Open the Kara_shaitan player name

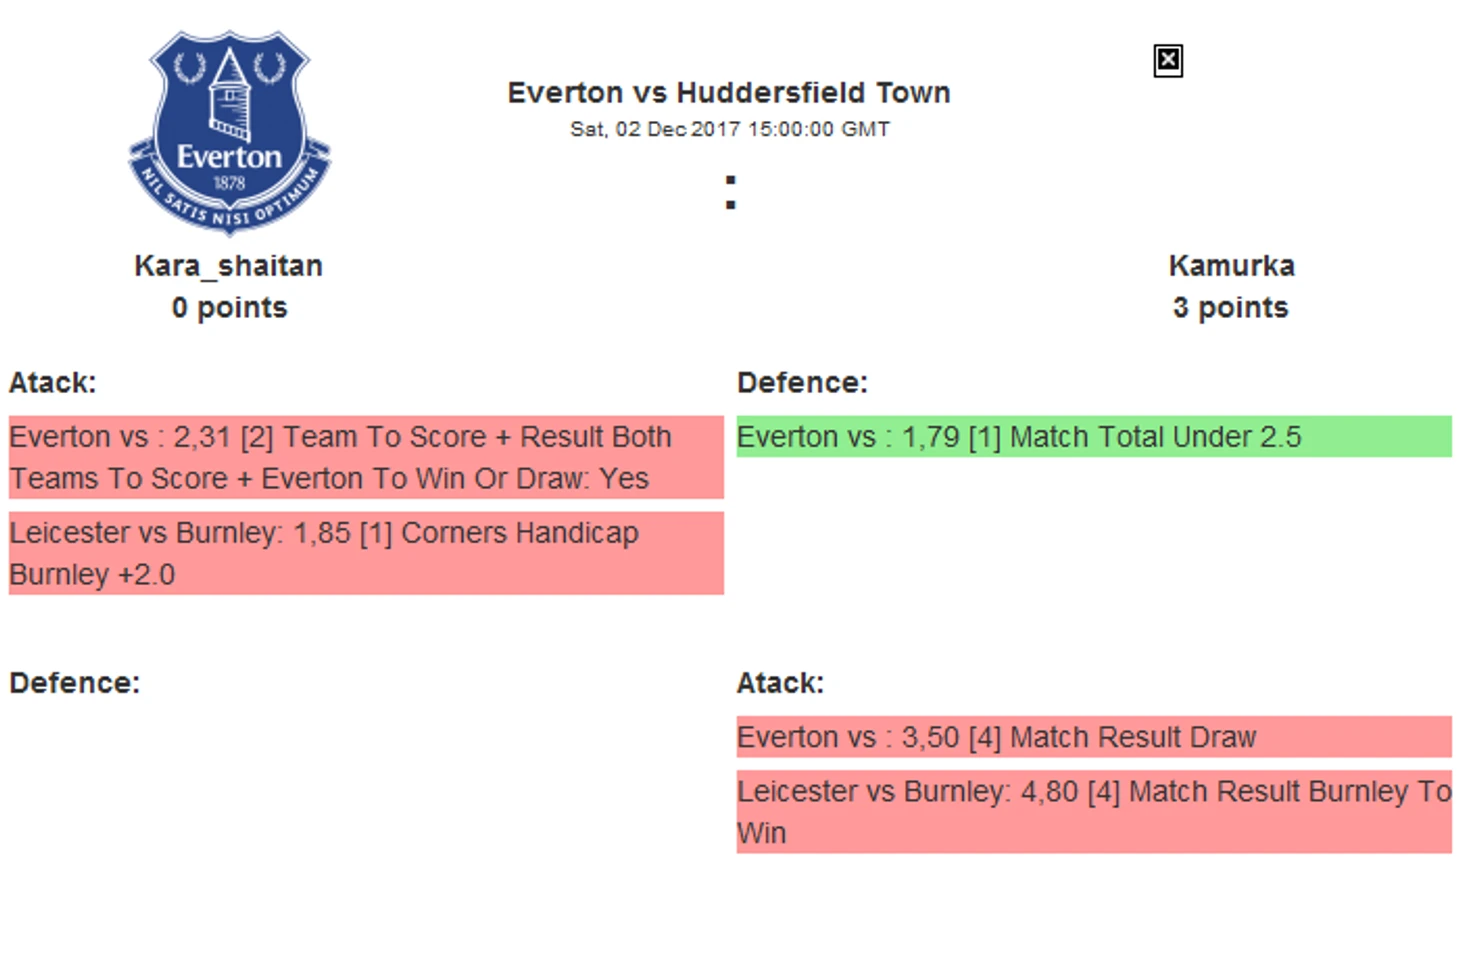click(228, 266)
